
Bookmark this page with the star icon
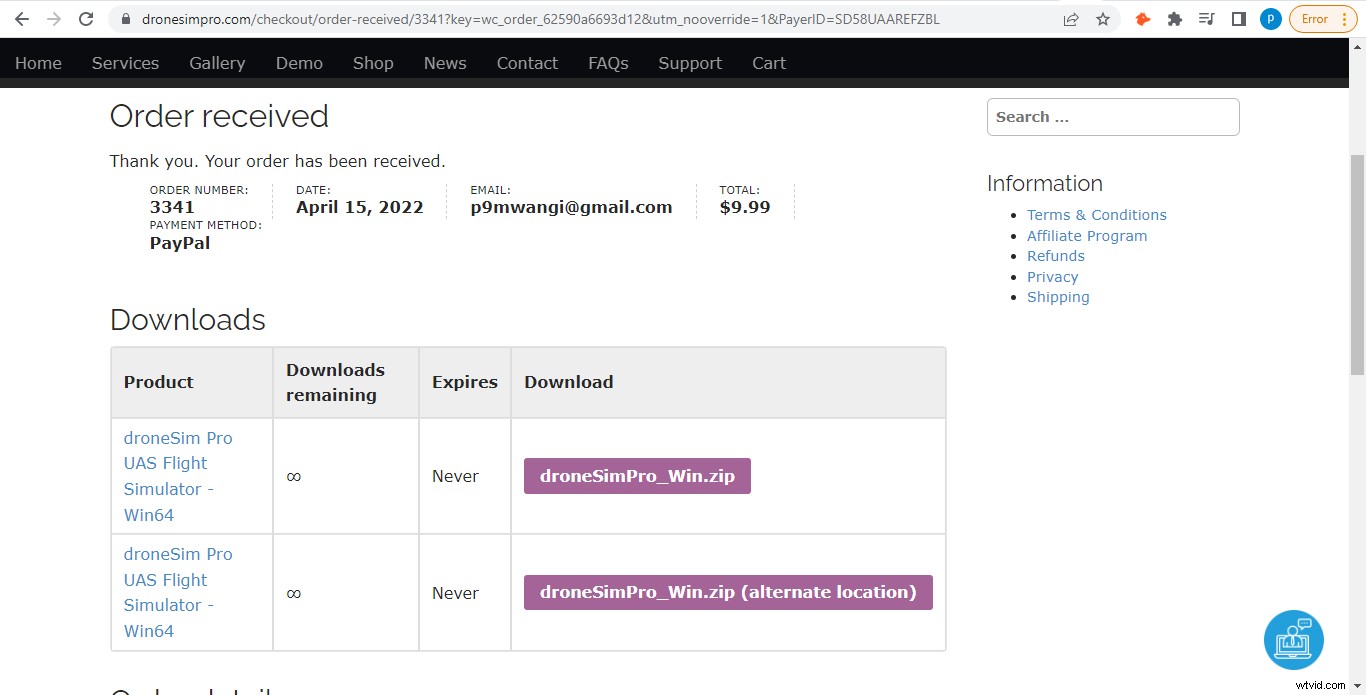(1103, 19)
